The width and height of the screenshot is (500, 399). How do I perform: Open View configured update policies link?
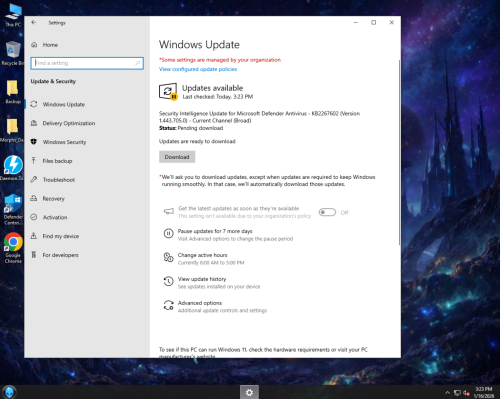coord(198,69)
